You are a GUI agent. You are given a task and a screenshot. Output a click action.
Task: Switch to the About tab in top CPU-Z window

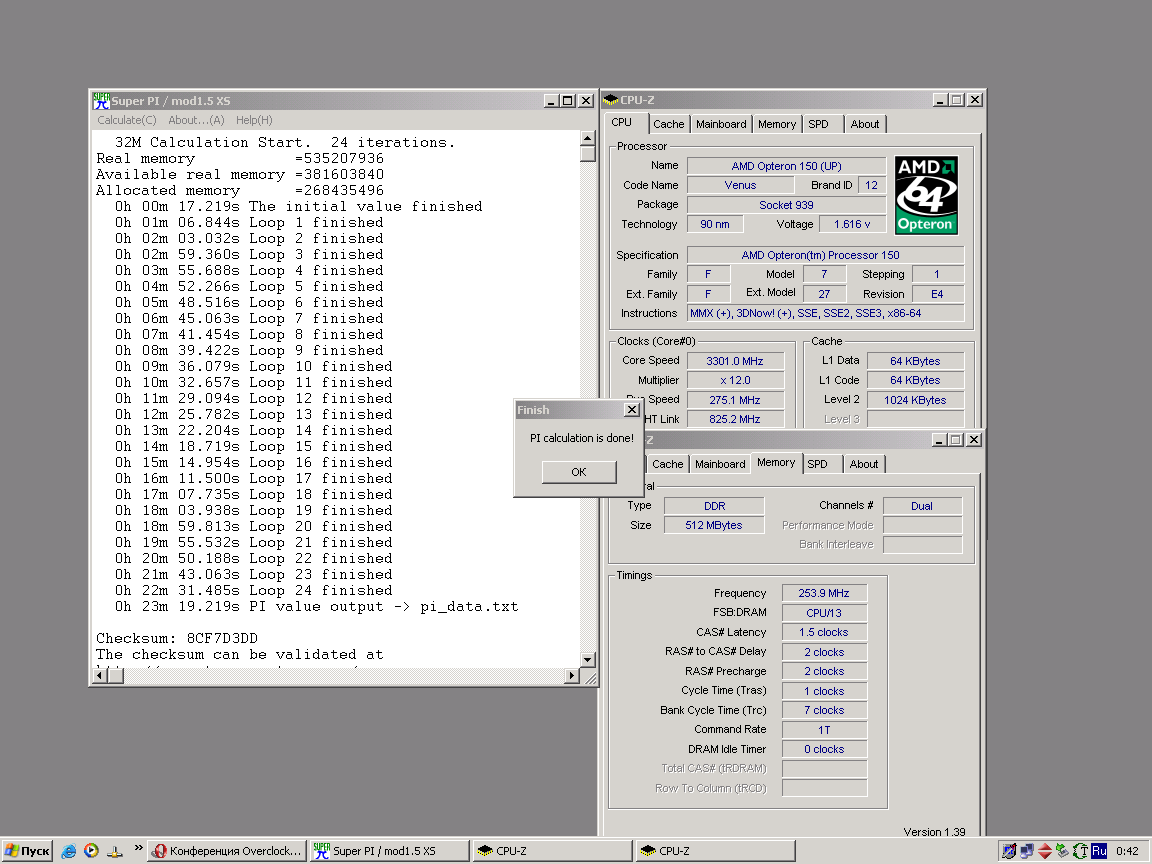(x=865, y=124)
